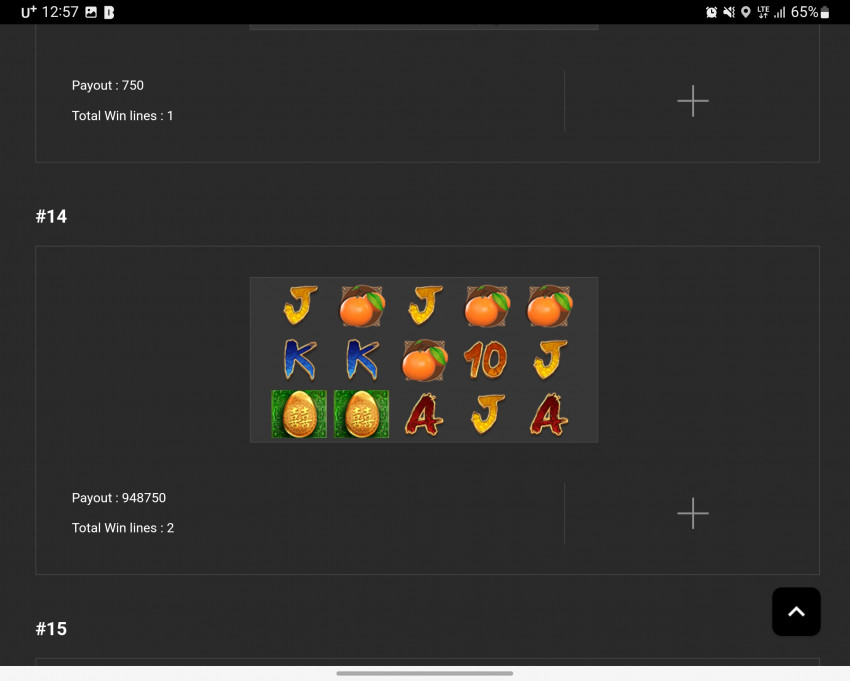
Task: Tap the home gesture bar
Action: pyautogui.click(x=424, y=673)
